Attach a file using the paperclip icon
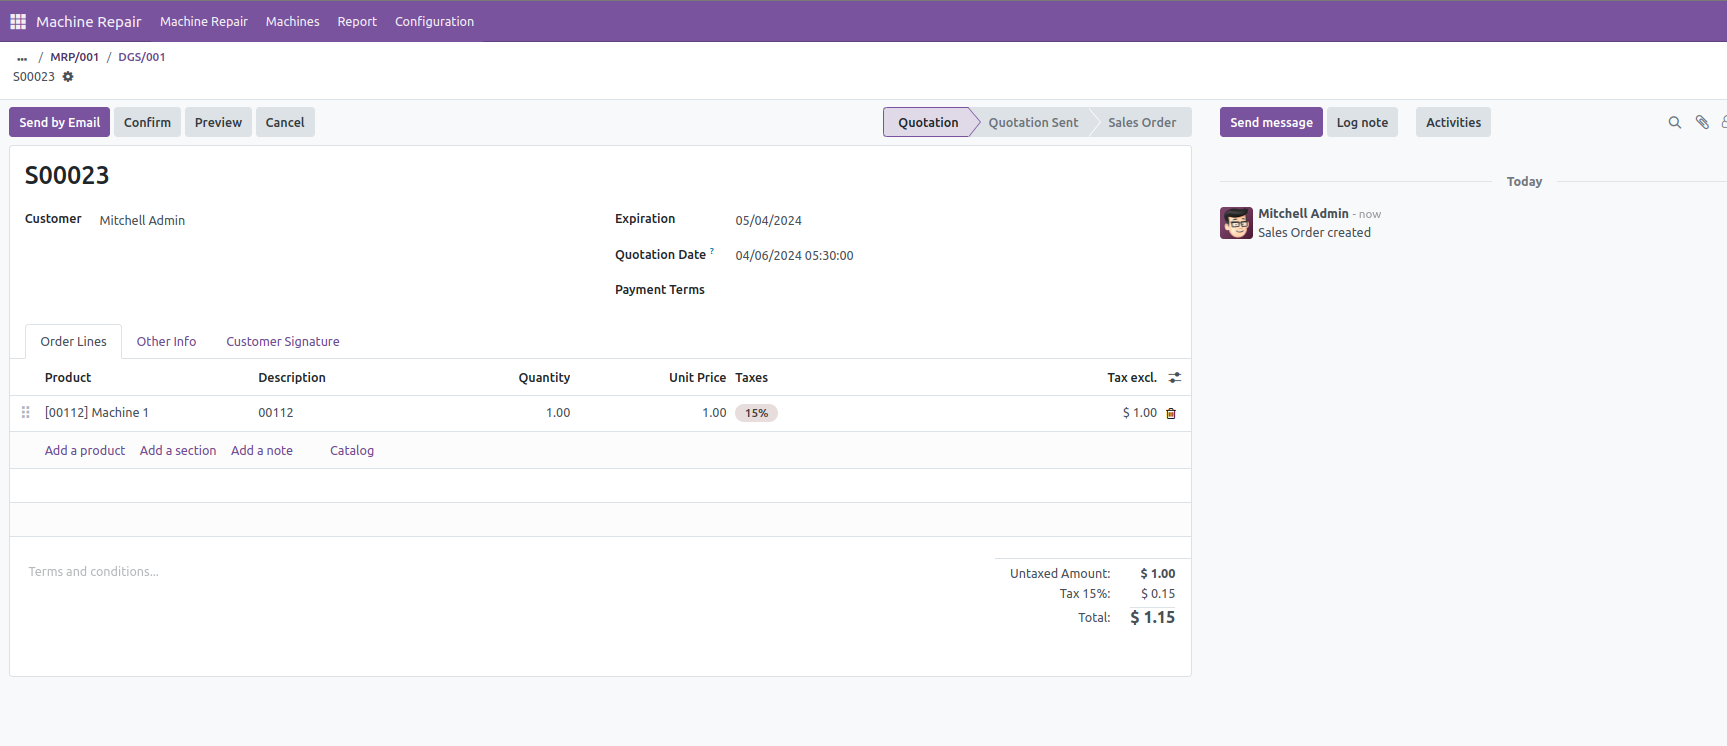 1702,123
